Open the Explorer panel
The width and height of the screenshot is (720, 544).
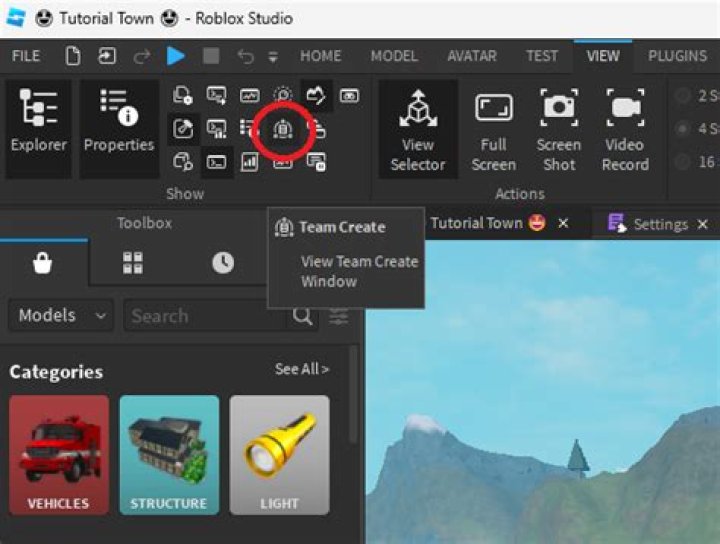40,127
